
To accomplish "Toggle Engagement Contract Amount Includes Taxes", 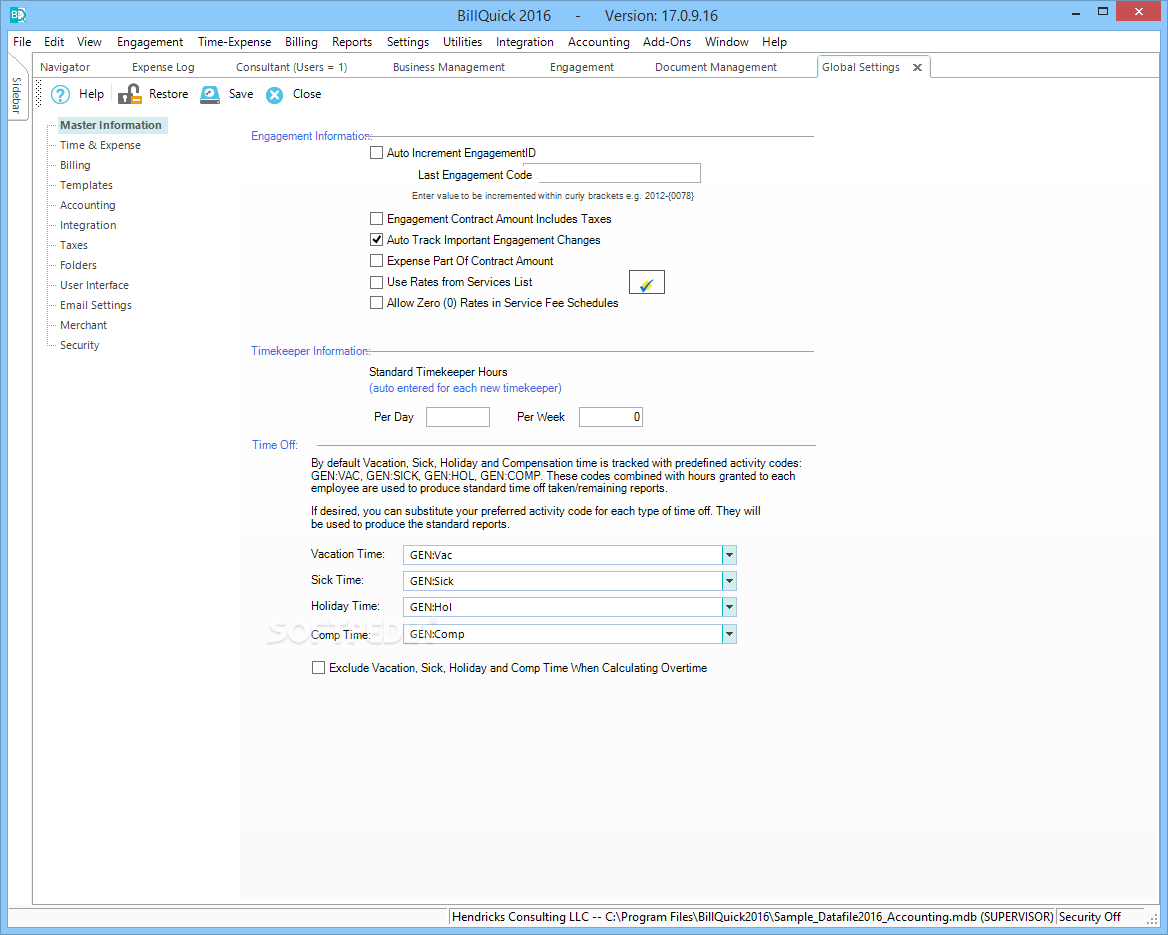I will [x=376, y=219].
